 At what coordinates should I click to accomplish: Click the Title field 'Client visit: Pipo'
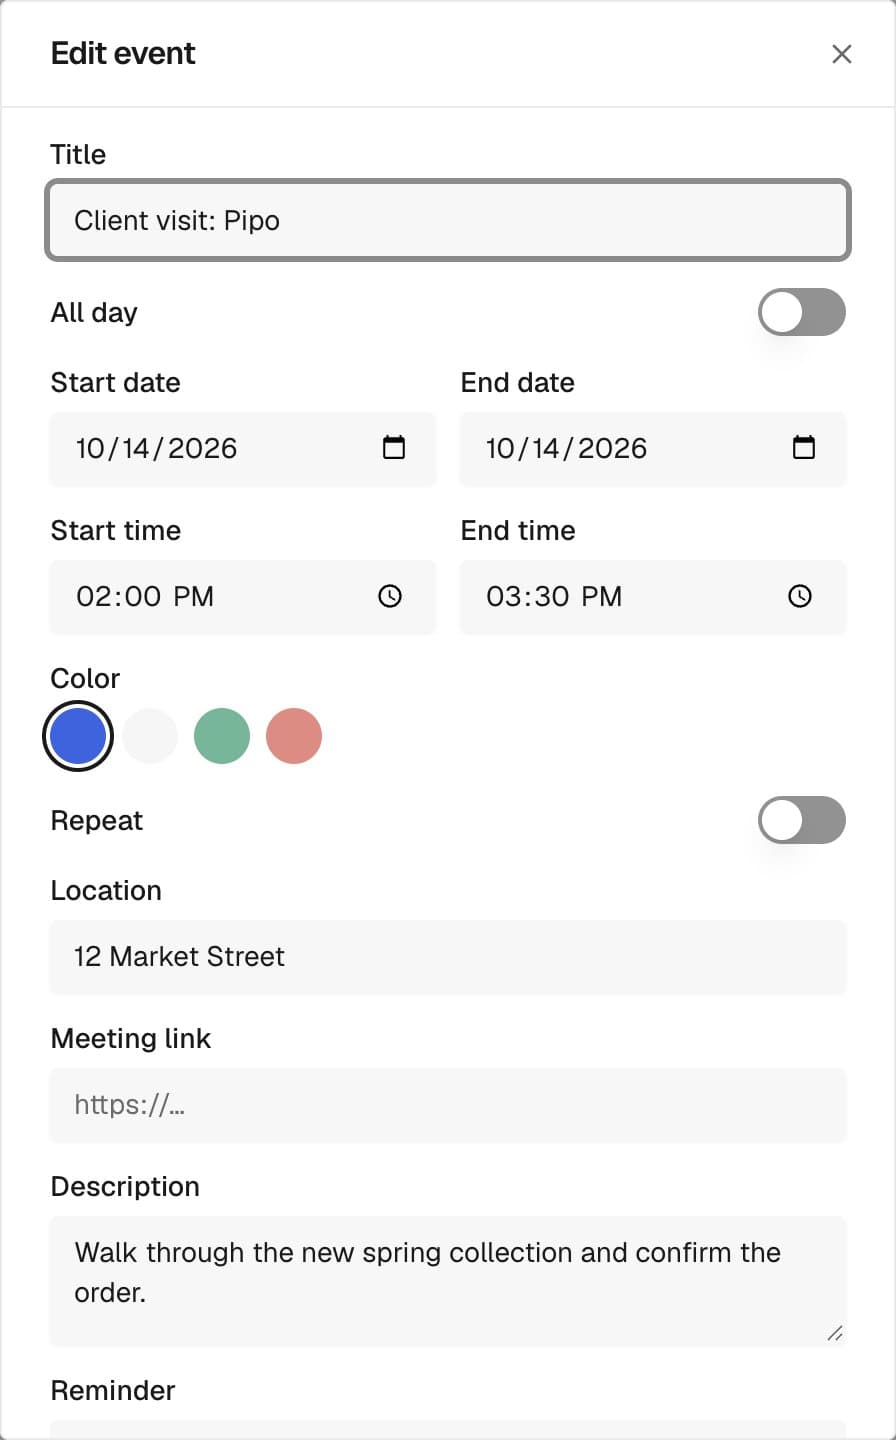(448, 220)
